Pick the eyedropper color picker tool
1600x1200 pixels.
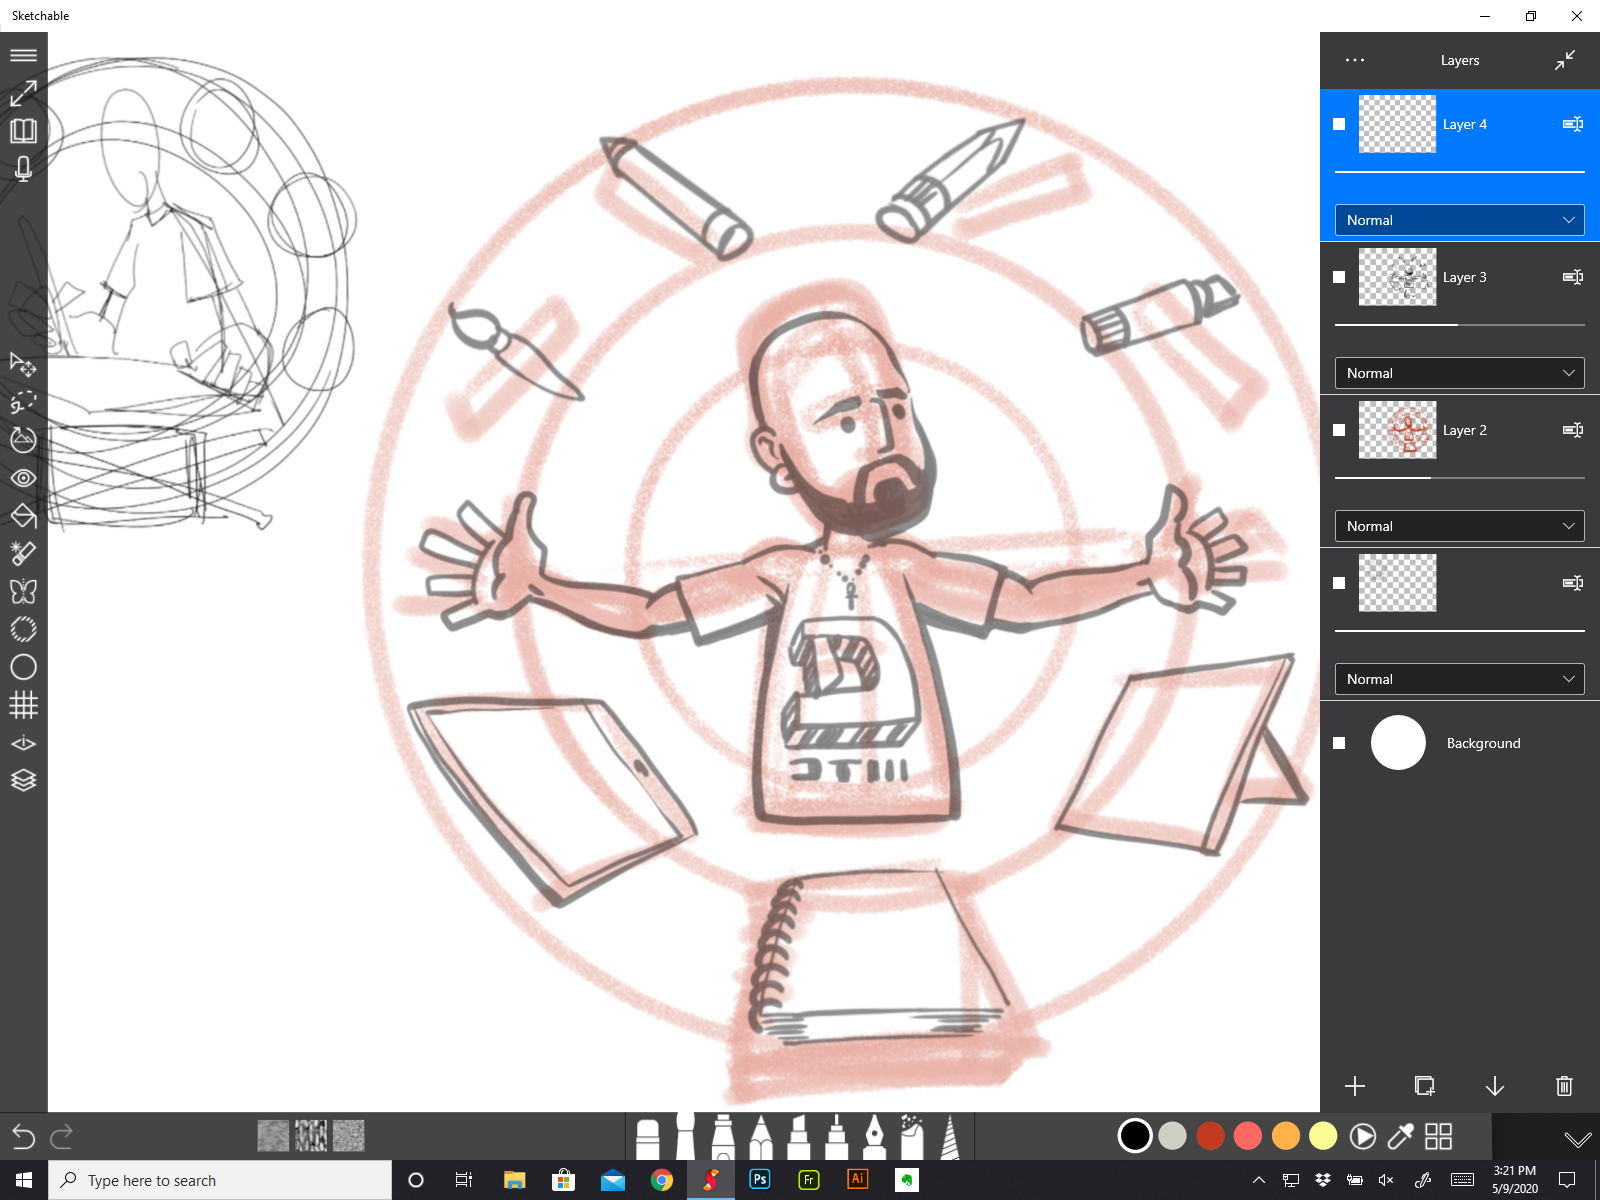[1400, 1136]
